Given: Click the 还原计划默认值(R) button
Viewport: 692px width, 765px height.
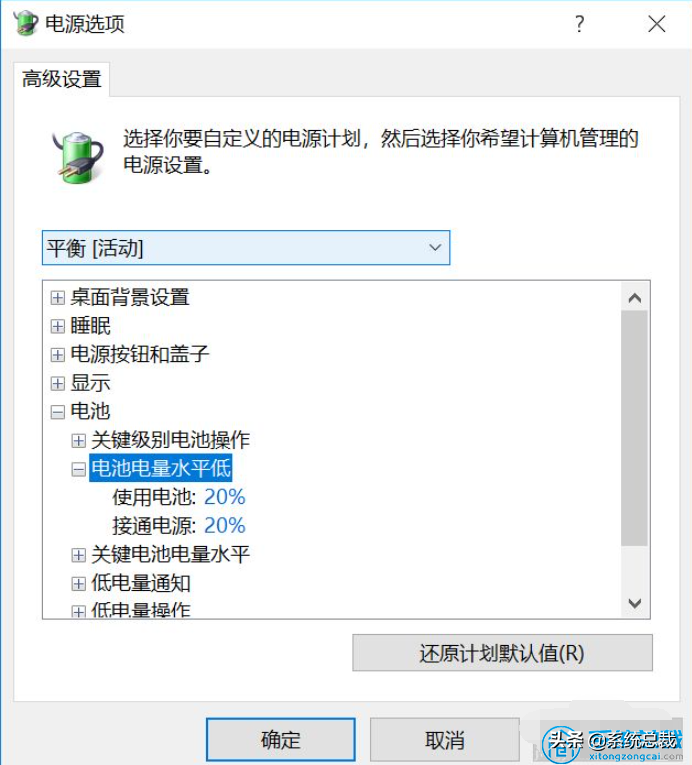Looking at the screenshot, I should (502, 653).
